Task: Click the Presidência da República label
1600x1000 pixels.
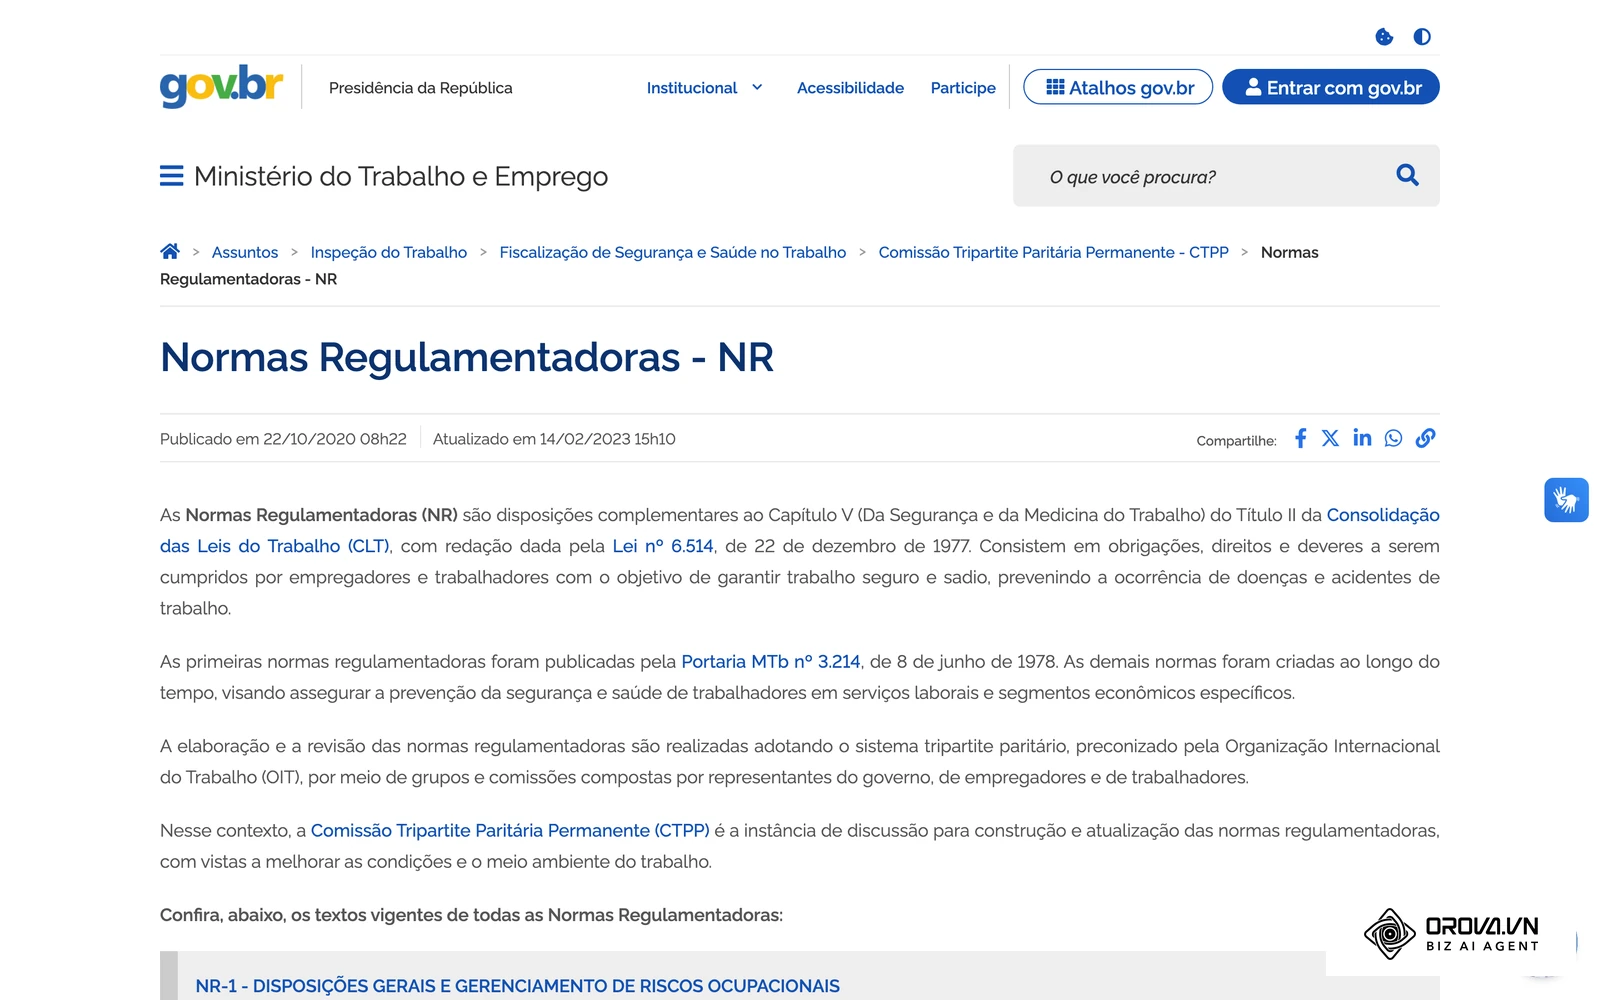Action: (421, 88)
